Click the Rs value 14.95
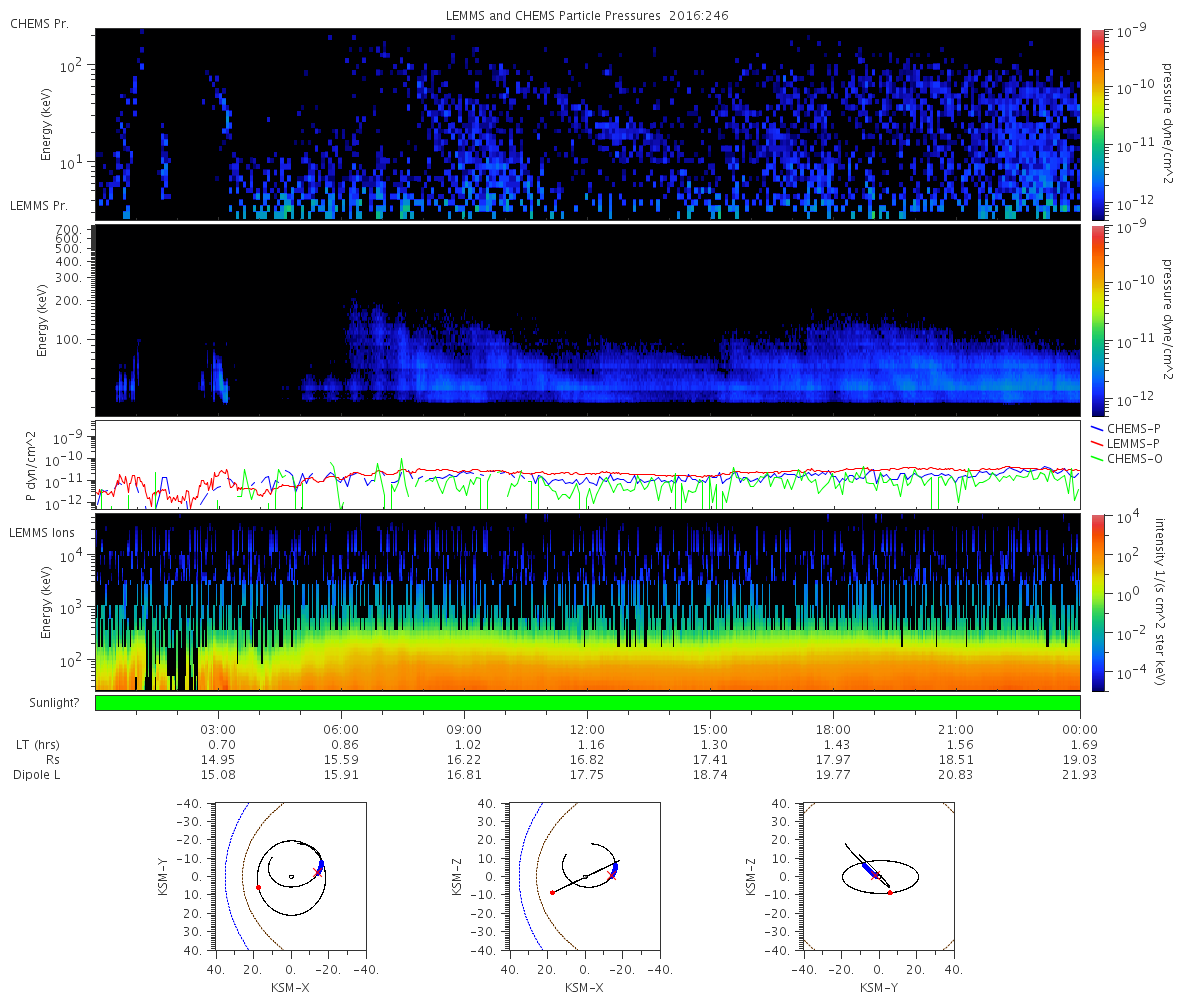Viewport: 1200px width, 1000px height. [x=221, y=760]
